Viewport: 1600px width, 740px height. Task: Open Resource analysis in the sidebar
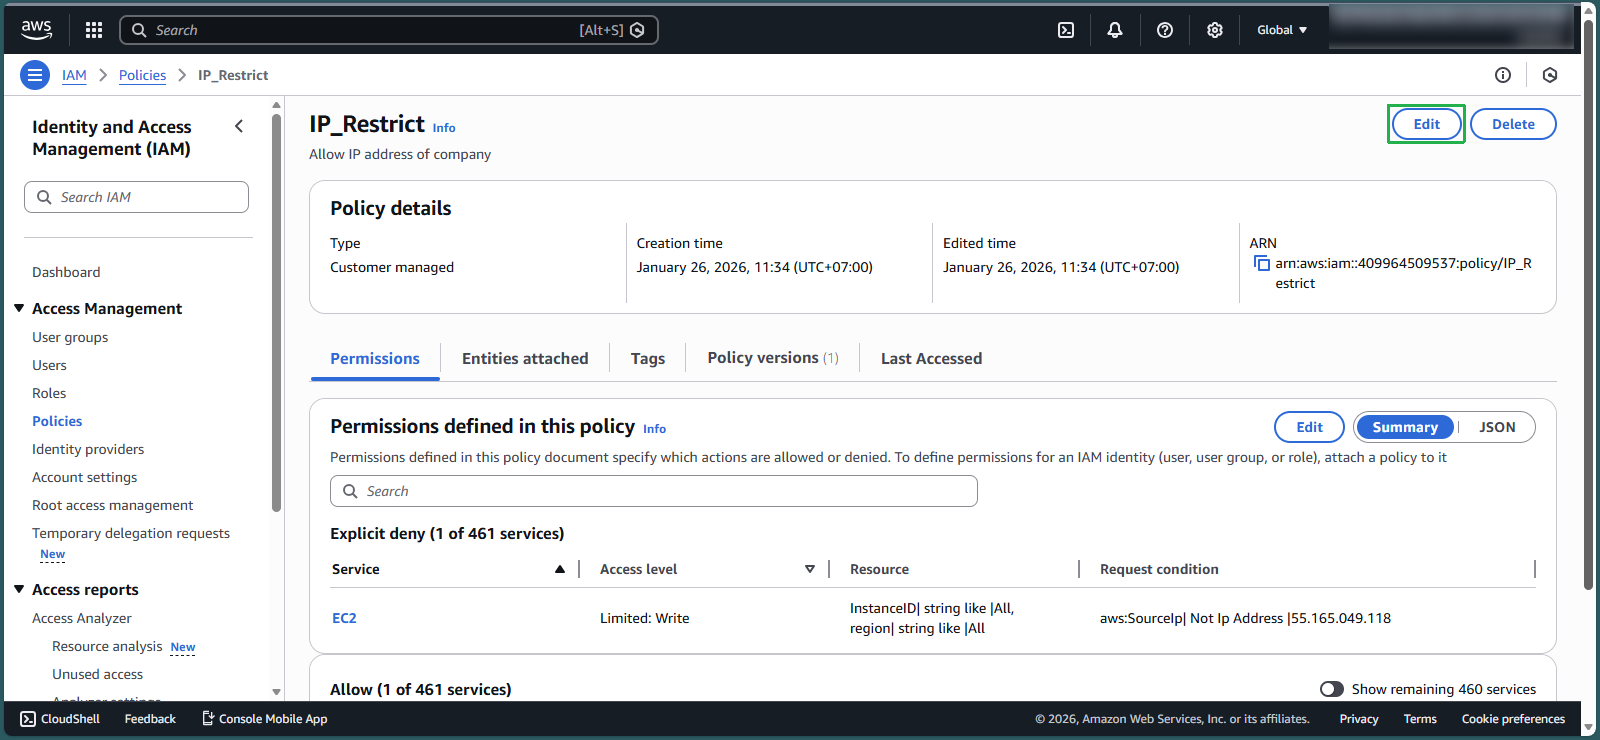(x=107, y=646)
